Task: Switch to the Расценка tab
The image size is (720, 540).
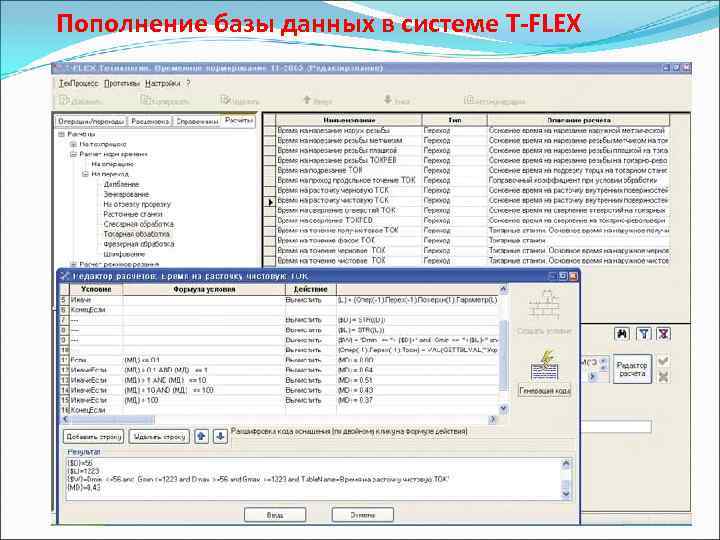Action: [150, 121]
